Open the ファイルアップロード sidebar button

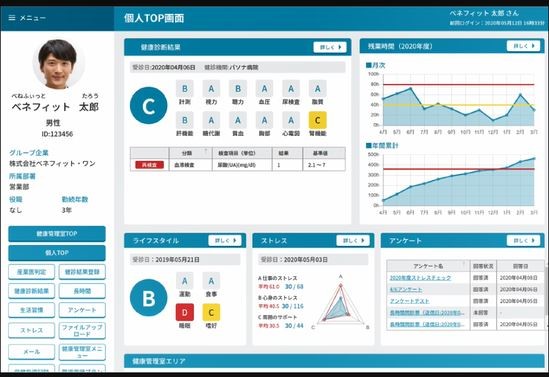click(x=82, y=330)
